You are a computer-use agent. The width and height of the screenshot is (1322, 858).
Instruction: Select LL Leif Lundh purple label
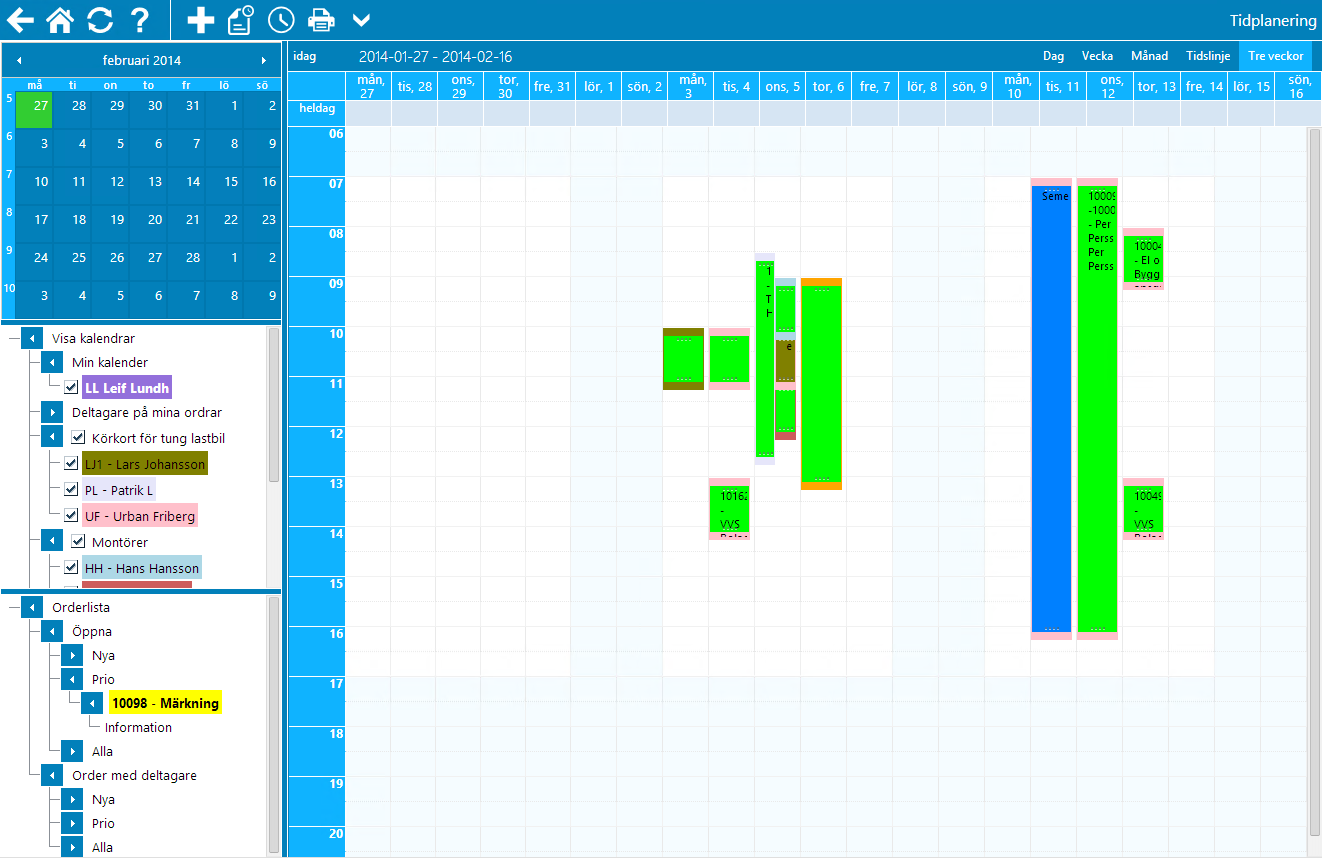tap(127, 387)
